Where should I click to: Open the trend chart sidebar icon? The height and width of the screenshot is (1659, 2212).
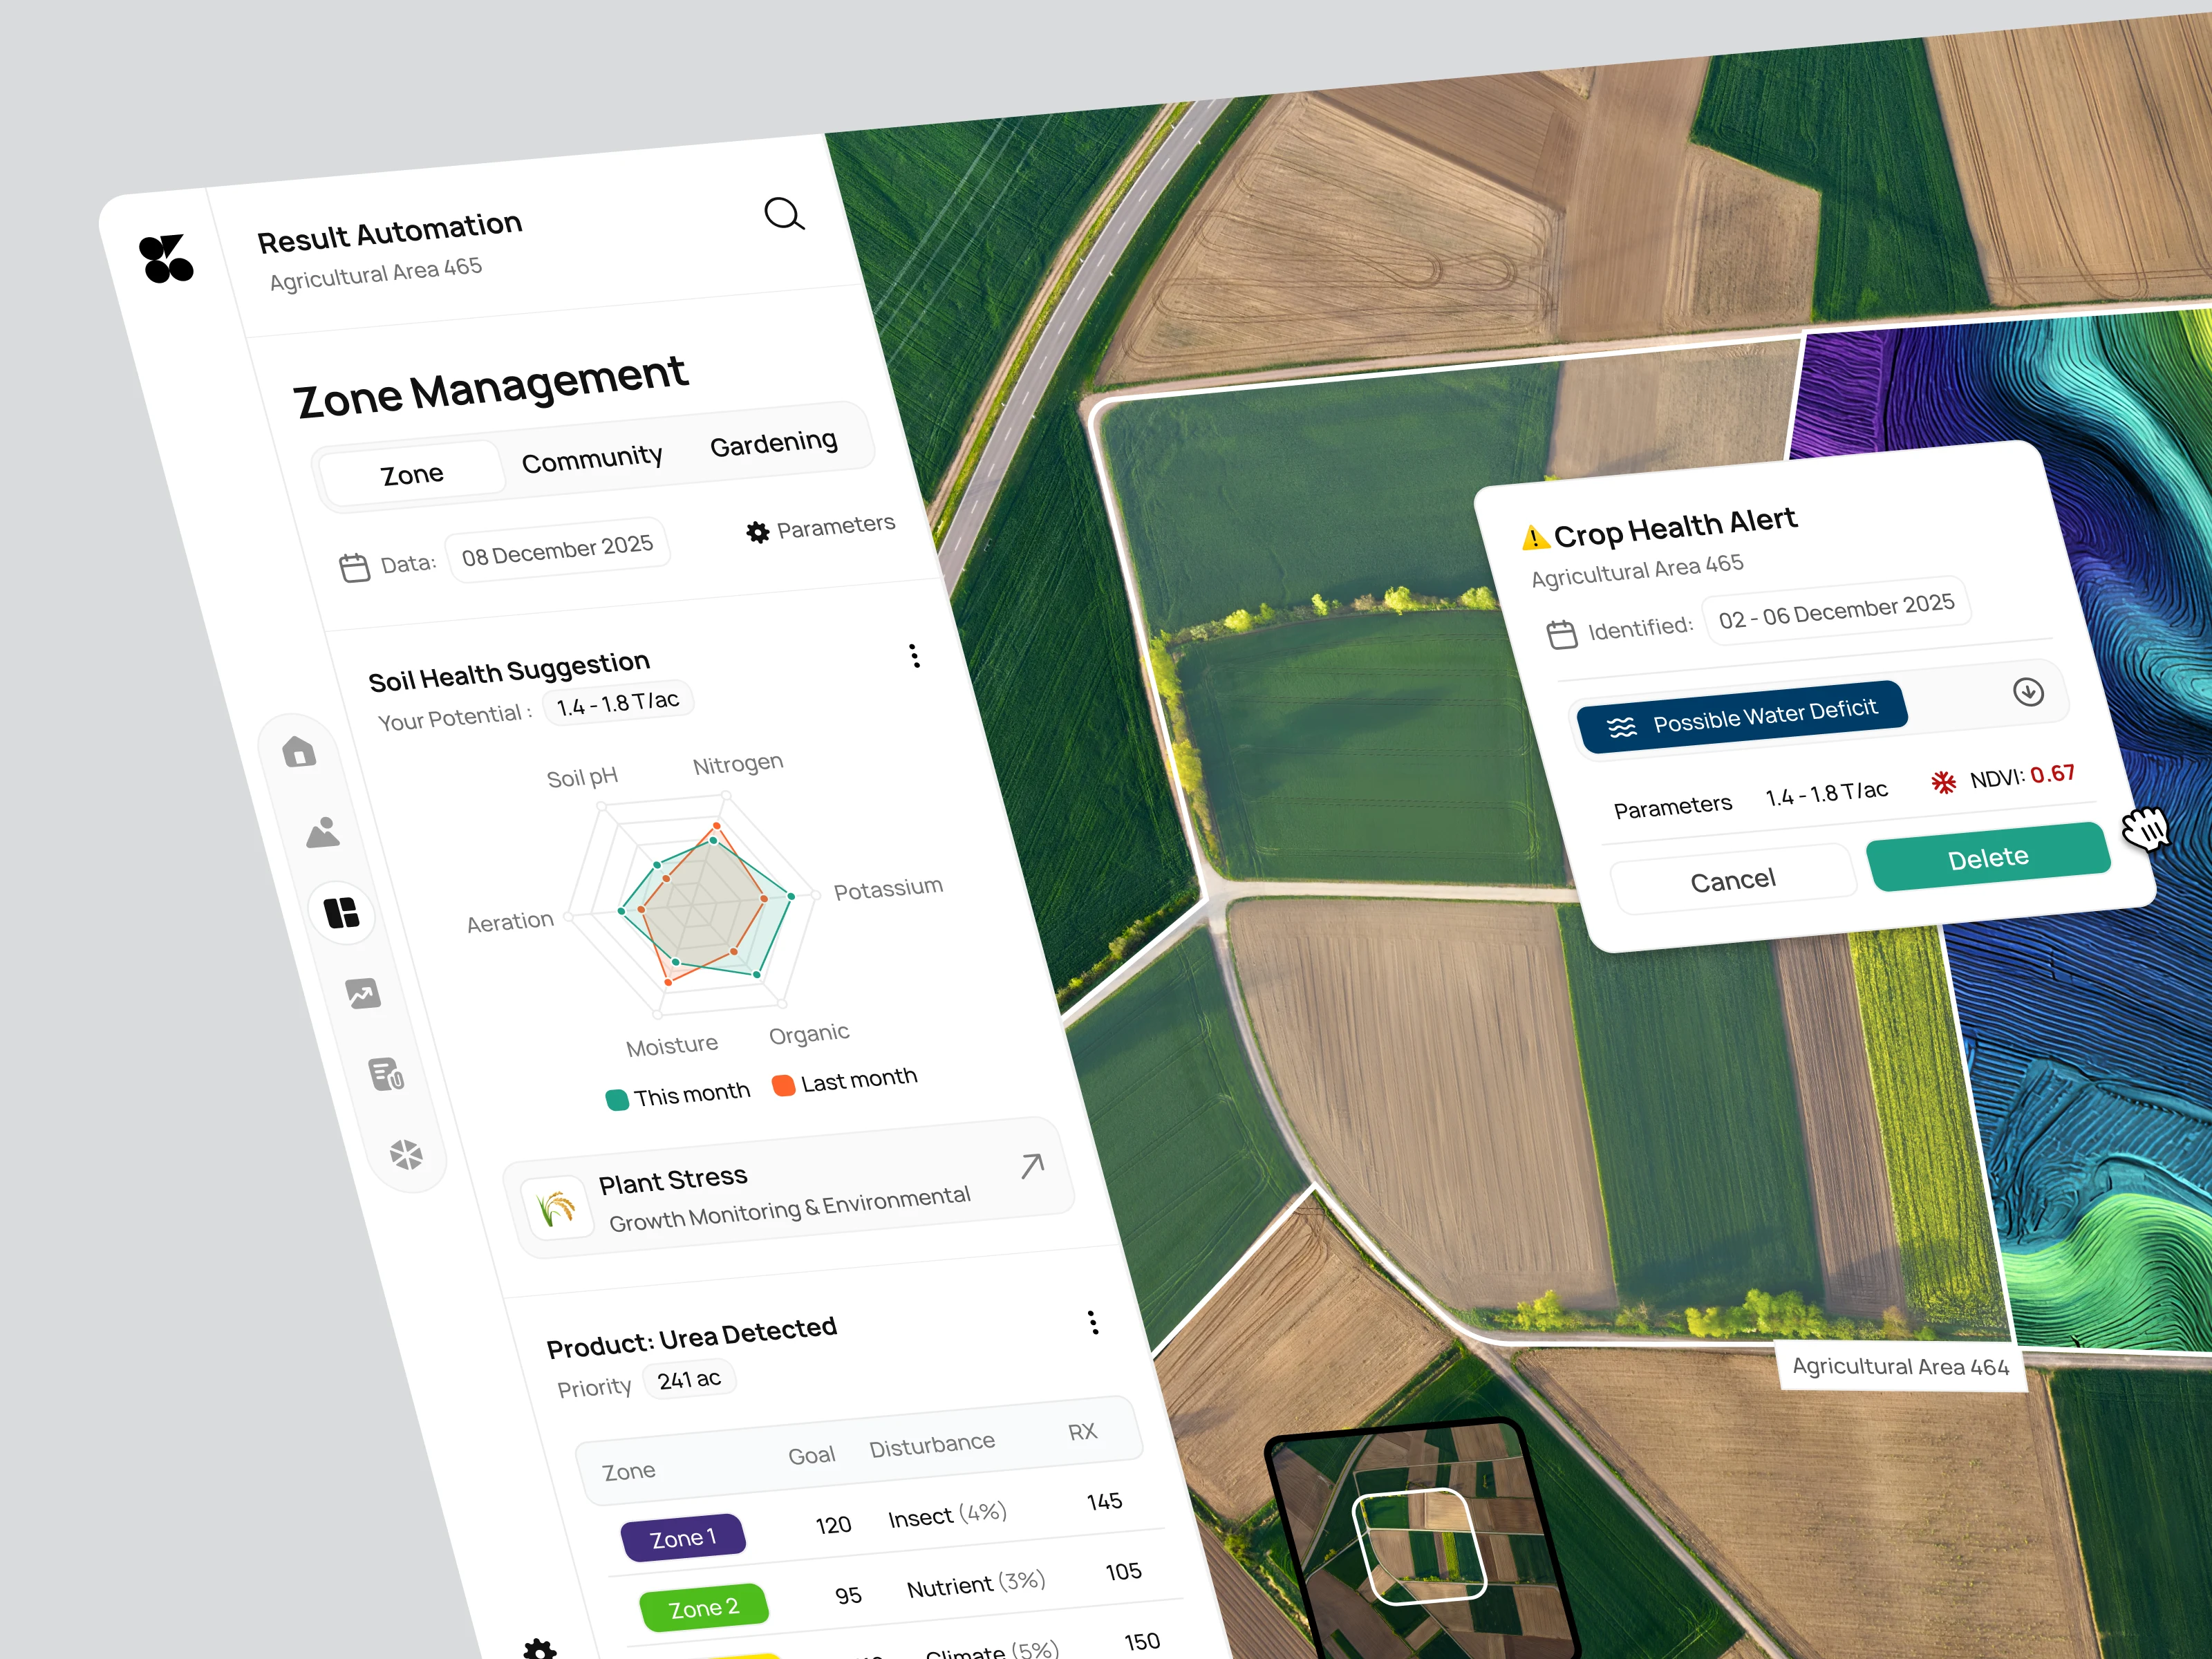(x=363, y=993)
